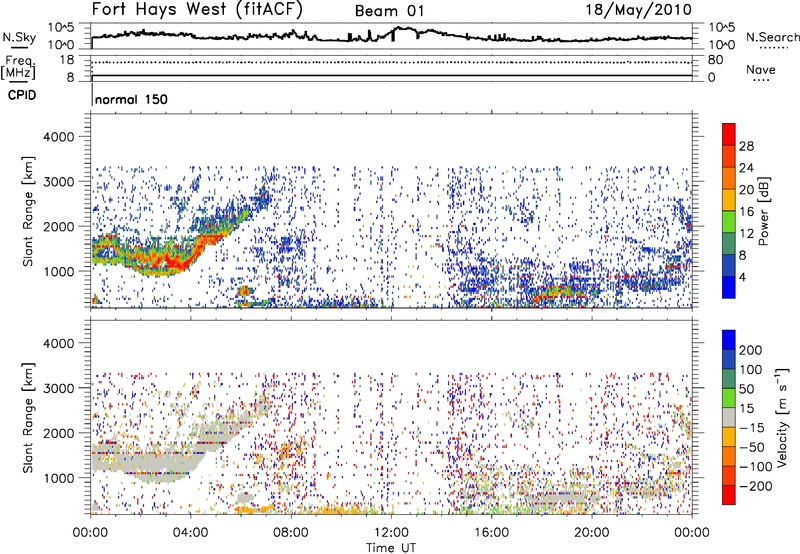Click the velocity colorbar label "-15"
This screenshot has width=800, height=554.
tap(752, 427)
